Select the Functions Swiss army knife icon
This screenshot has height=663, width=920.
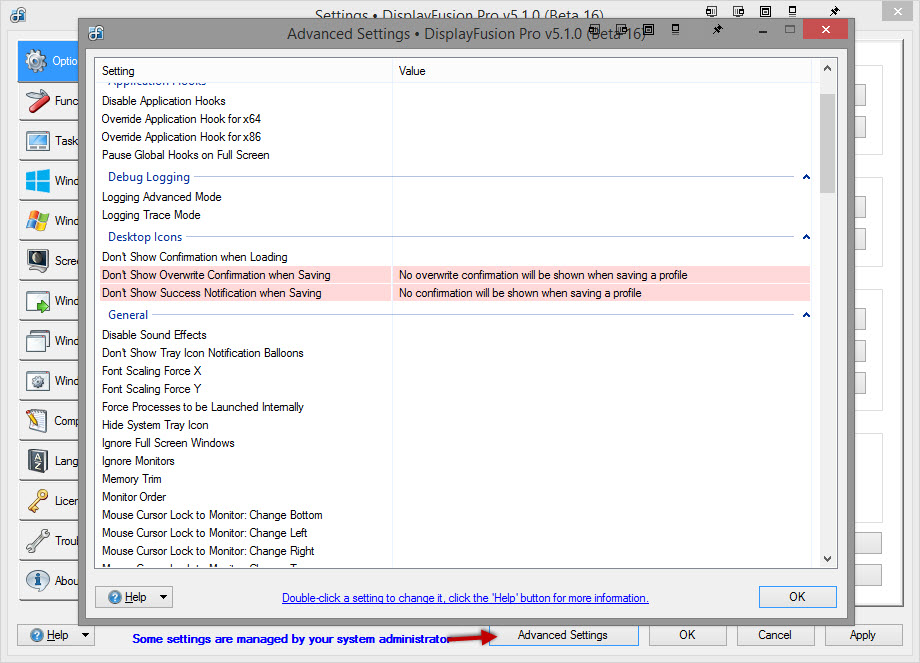click(x=37, y=101)
